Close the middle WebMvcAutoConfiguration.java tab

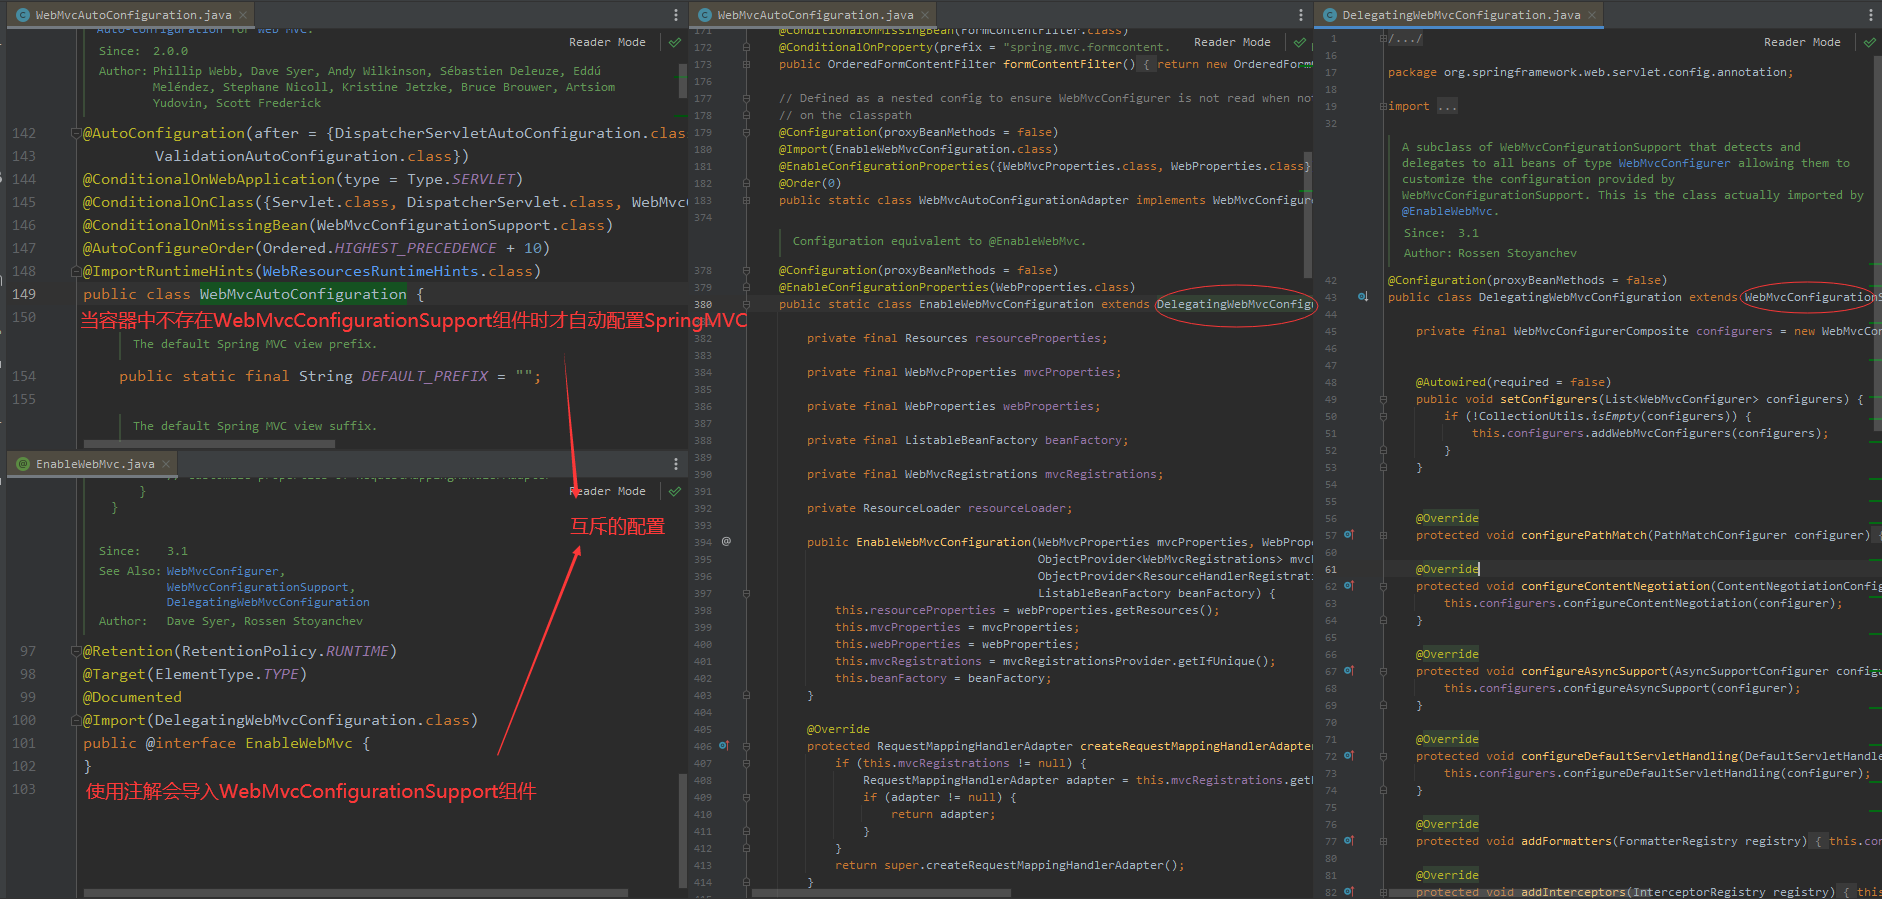pos(925,15)
